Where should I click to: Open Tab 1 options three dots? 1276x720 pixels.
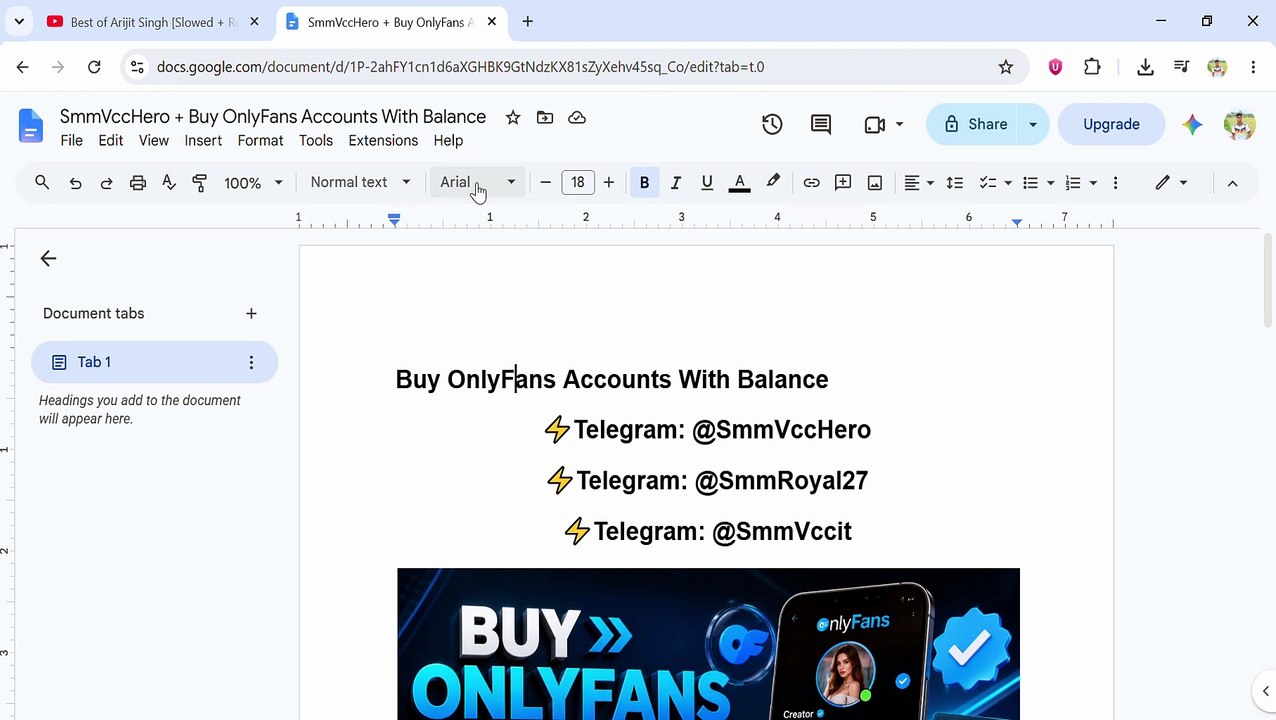tap(251, 362)
